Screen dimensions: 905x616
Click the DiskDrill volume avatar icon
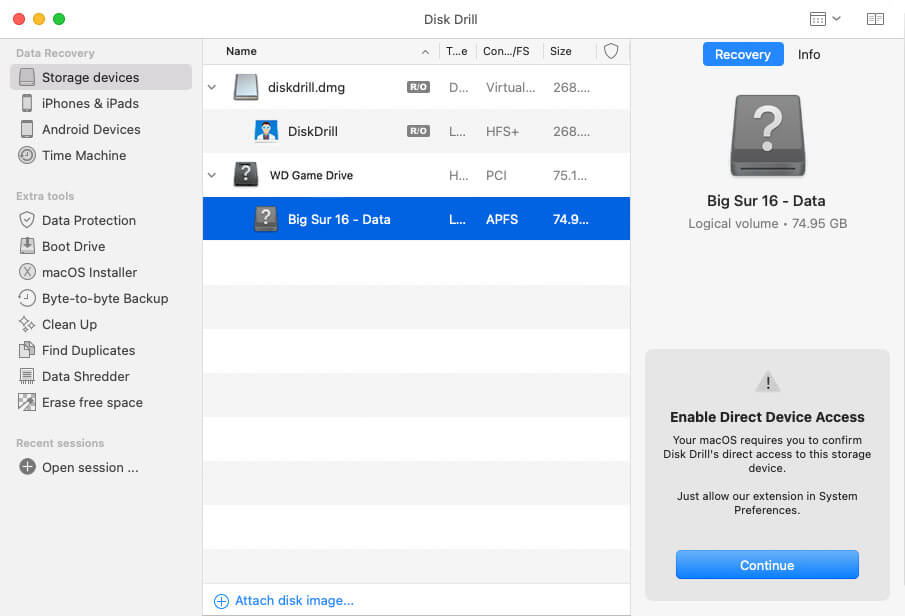266,131
